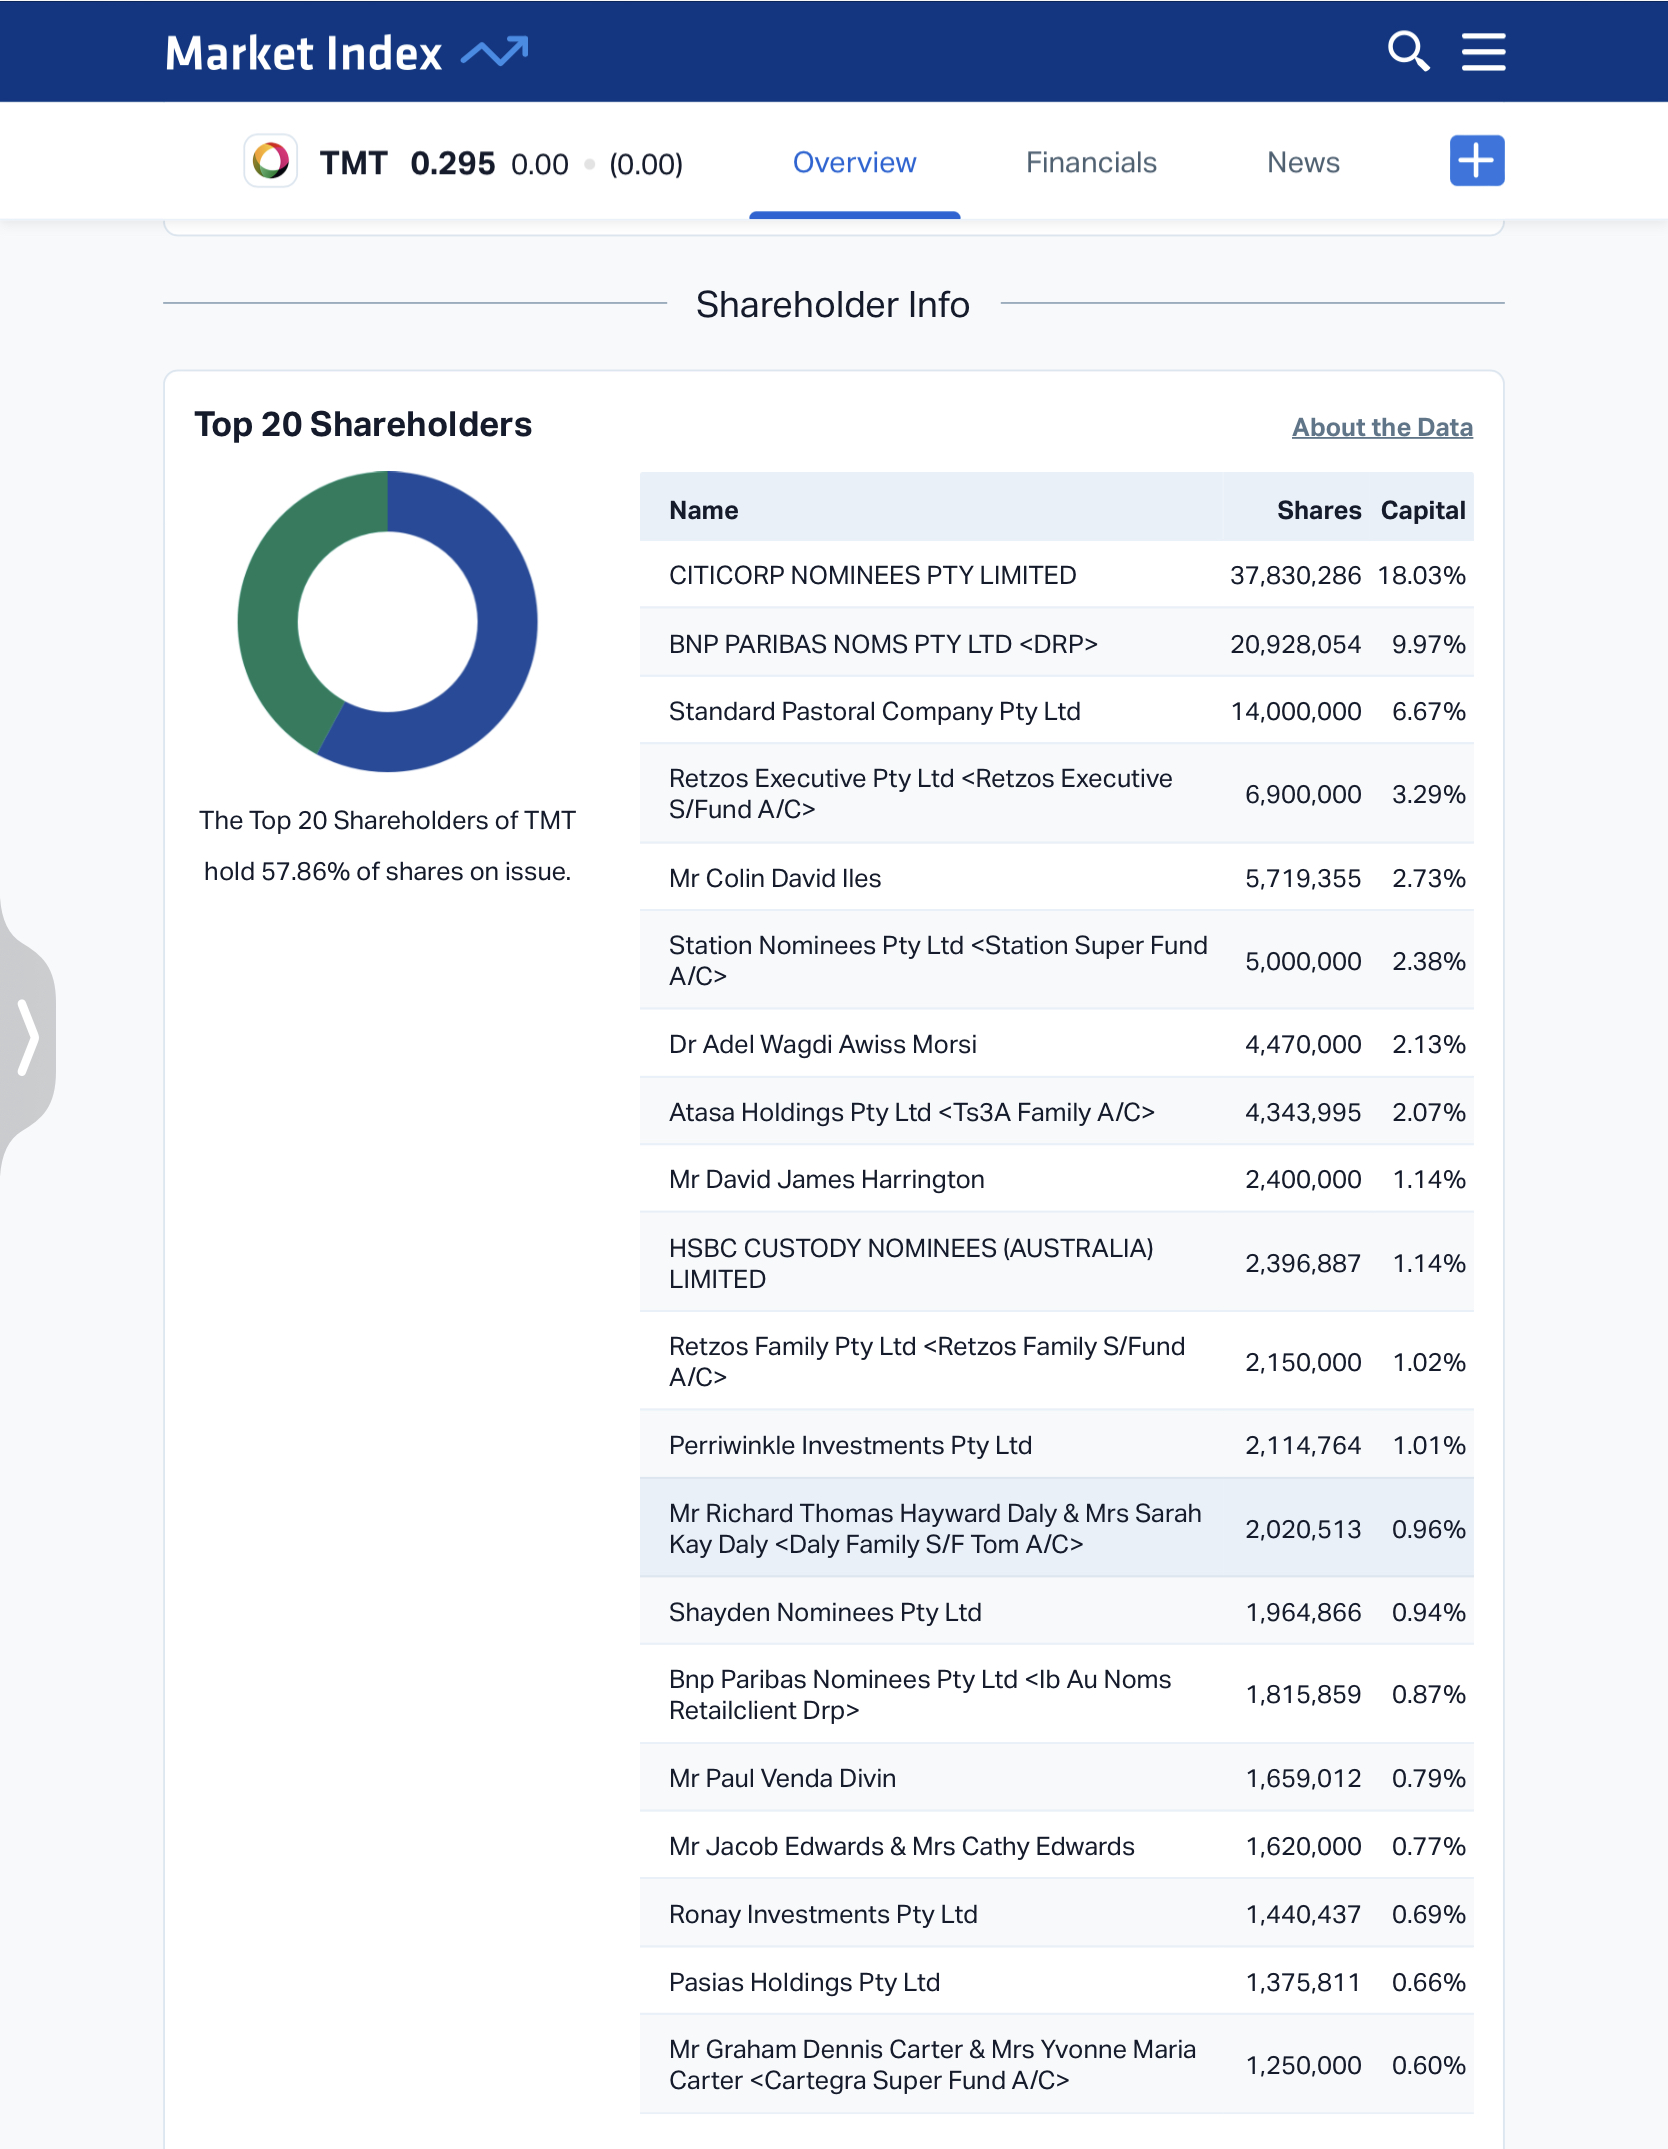Select HSBC CUSTODY NOMINEES (AUSTRALIA) LIMITED
Image resolution: width=1668 pixels, height=2149 pixels.
911,1264
